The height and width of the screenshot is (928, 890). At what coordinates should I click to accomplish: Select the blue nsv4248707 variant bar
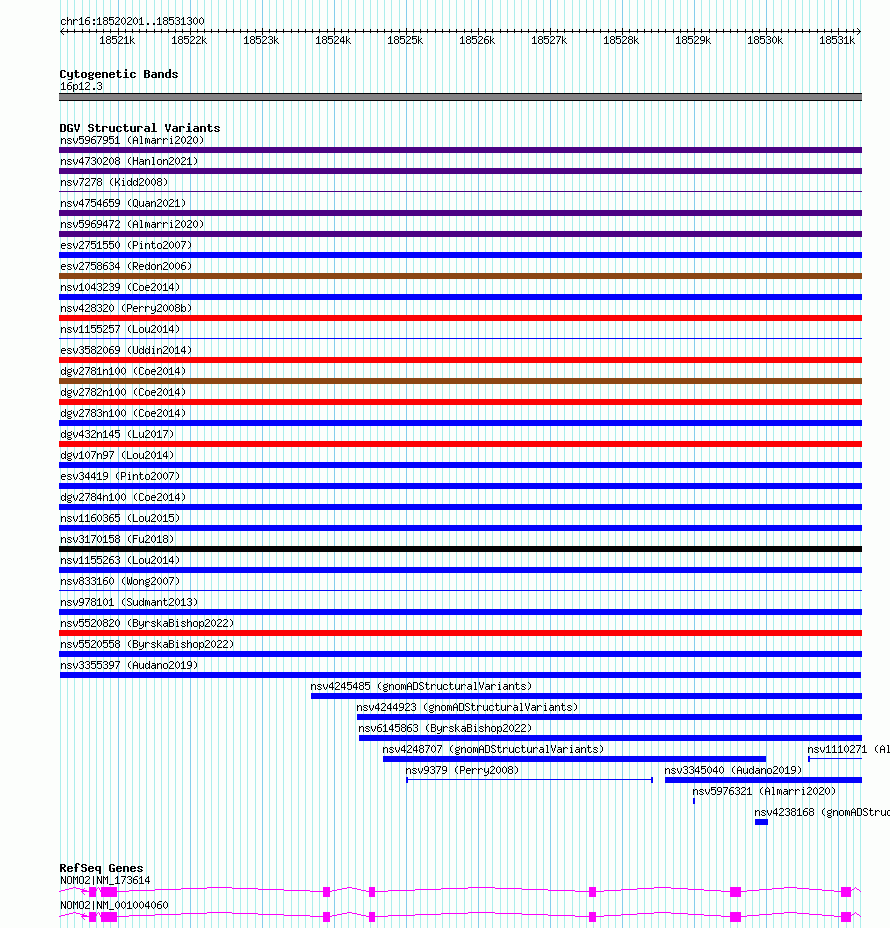[x=575, y=759]
